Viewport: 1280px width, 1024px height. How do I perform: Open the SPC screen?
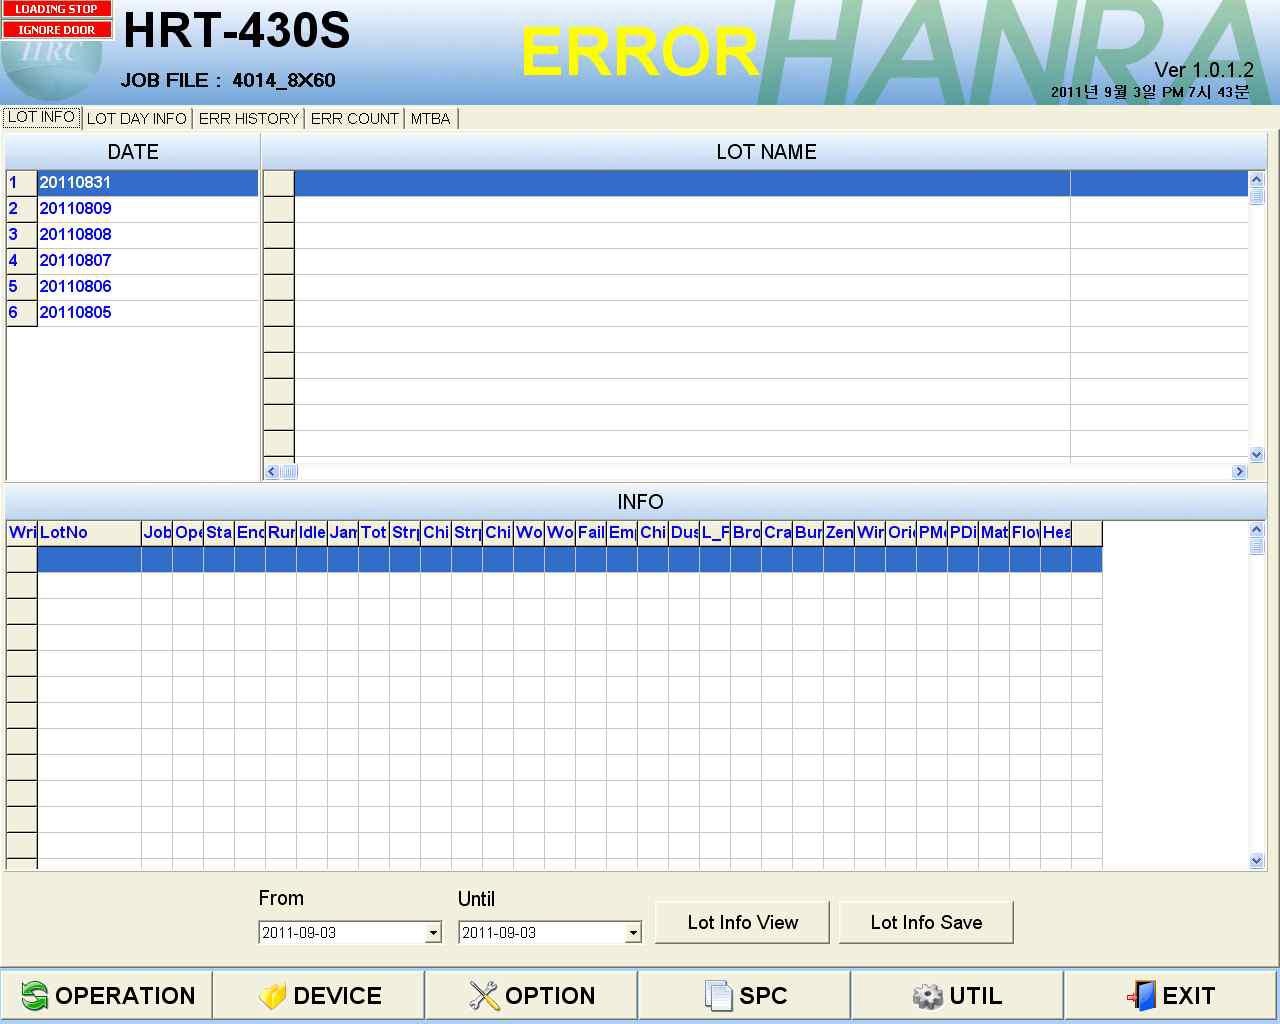pos(744,995)
